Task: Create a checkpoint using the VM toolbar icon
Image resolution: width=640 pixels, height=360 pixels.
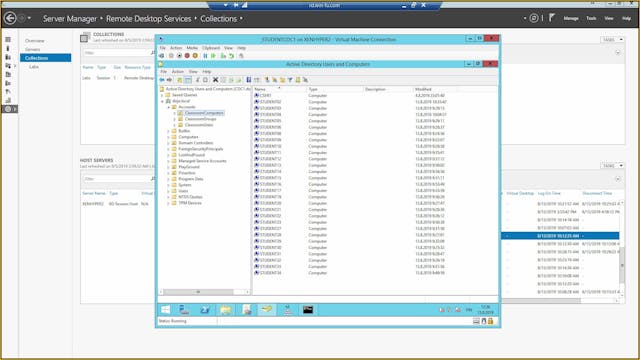Action: 223,56
